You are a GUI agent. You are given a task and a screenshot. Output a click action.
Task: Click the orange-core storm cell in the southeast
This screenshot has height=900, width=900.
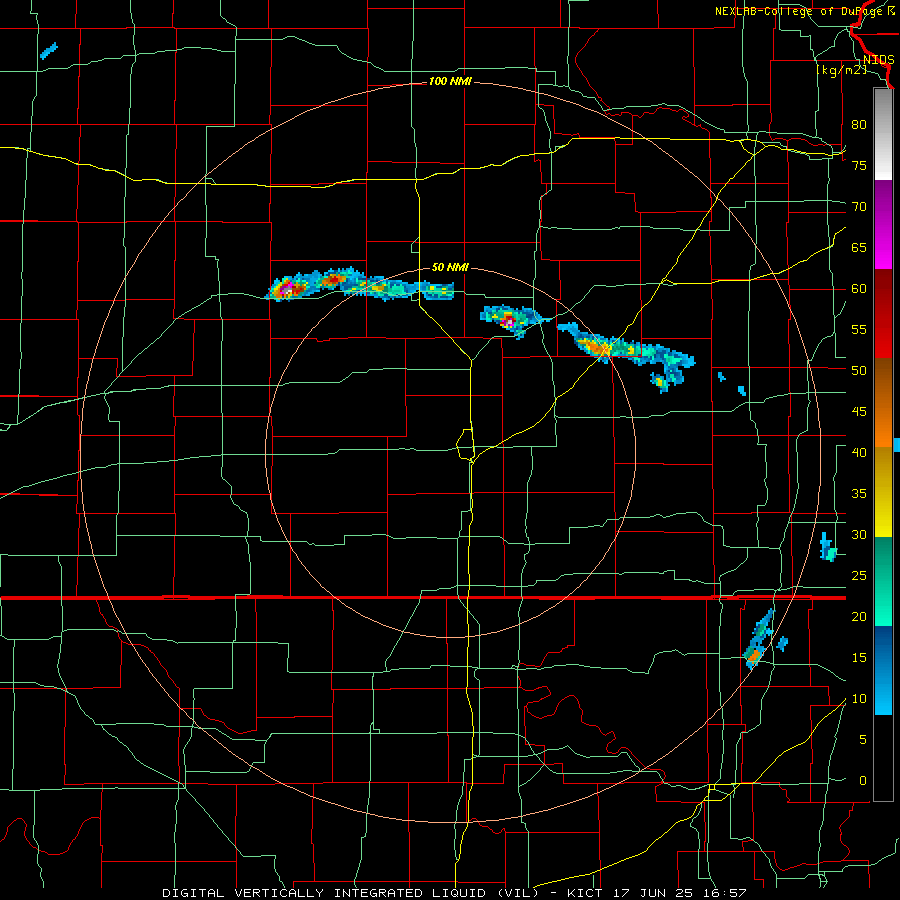(754, 653)
